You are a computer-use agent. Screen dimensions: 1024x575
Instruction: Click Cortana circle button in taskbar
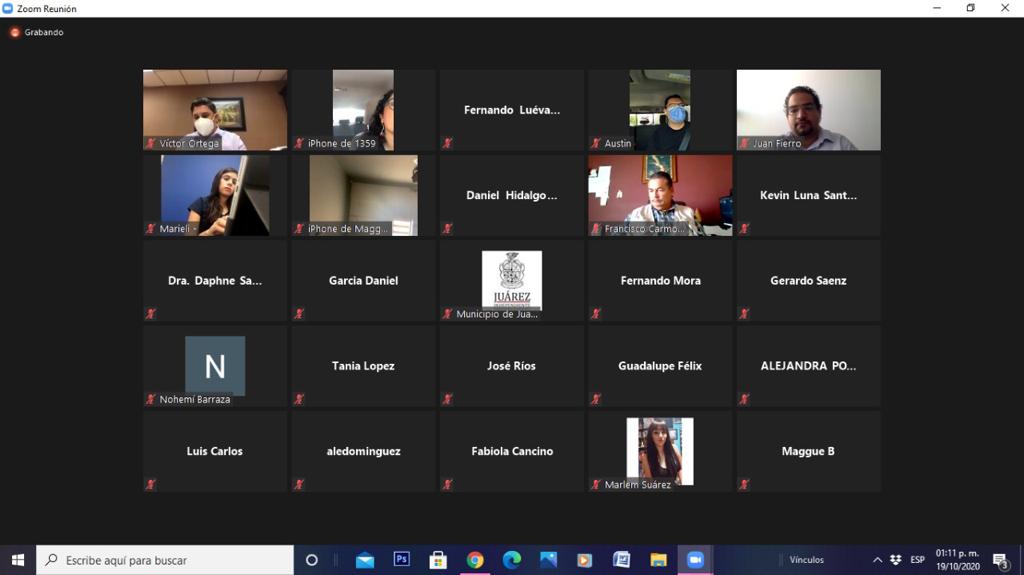311,560
